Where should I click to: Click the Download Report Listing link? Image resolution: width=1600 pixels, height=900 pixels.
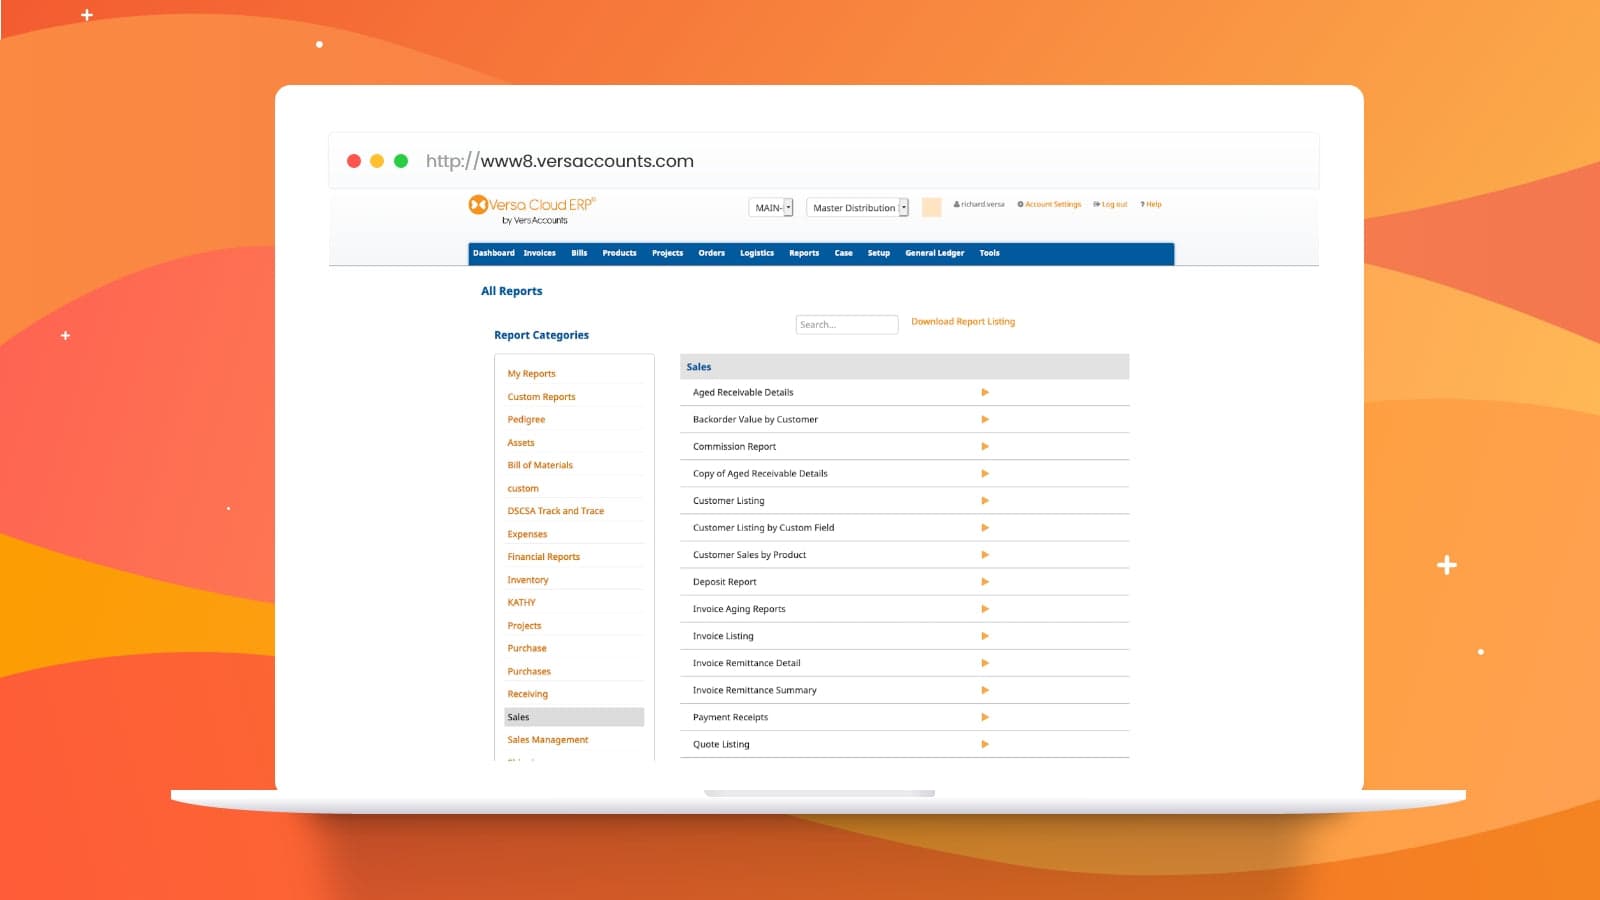(963, 321)
